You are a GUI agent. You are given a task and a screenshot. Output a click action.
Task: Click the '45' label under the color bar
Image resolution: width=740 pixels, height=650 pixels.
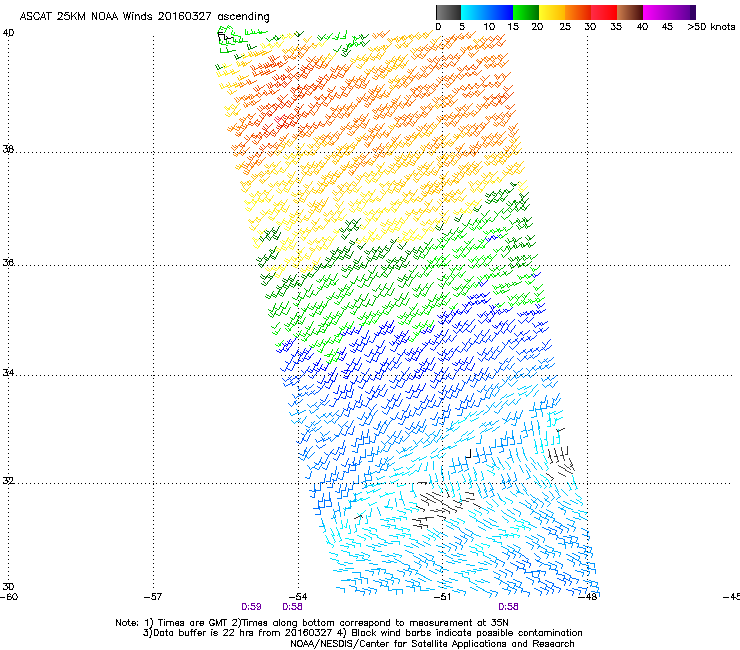tap(667, 27)
